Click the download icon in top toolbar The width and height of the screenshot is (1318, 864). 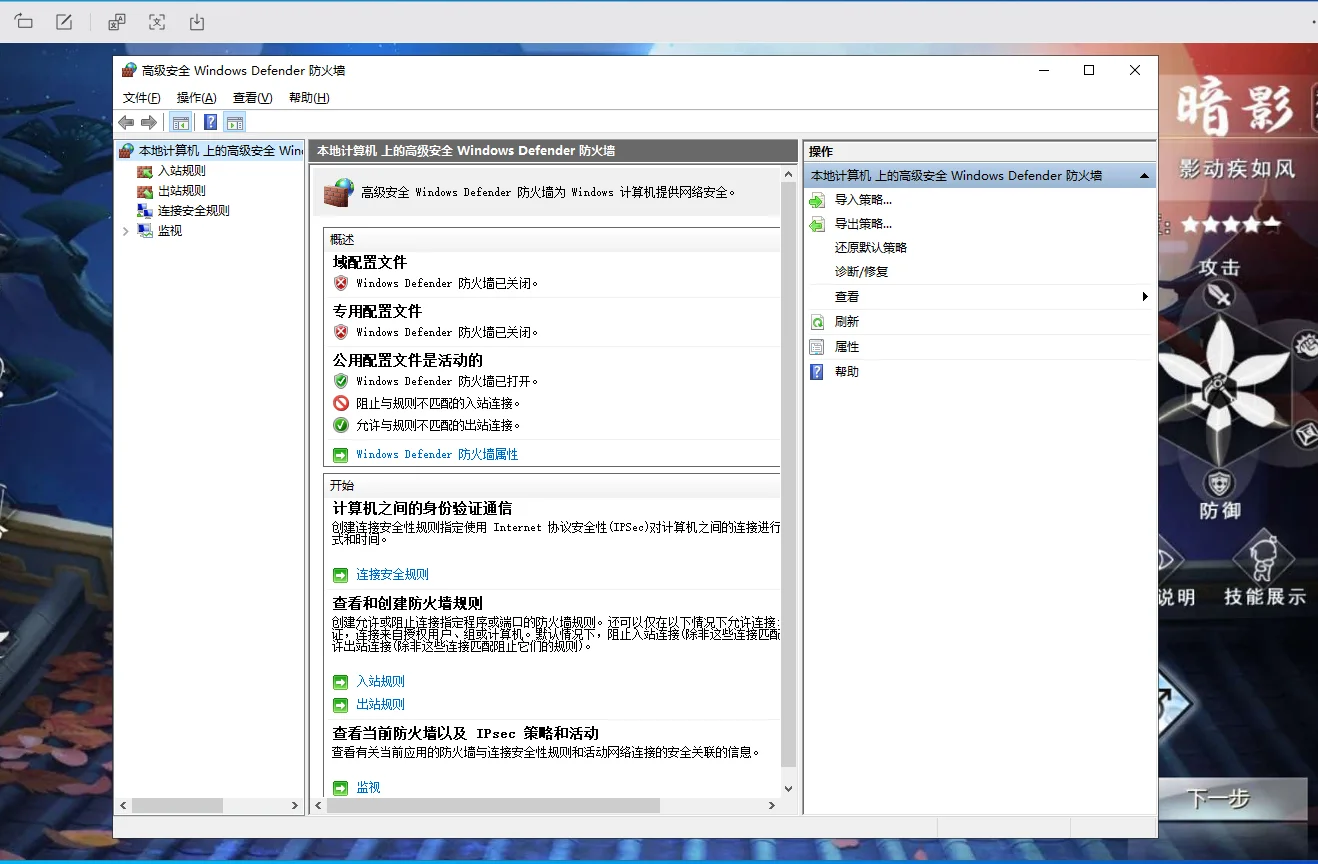(197, 22)
